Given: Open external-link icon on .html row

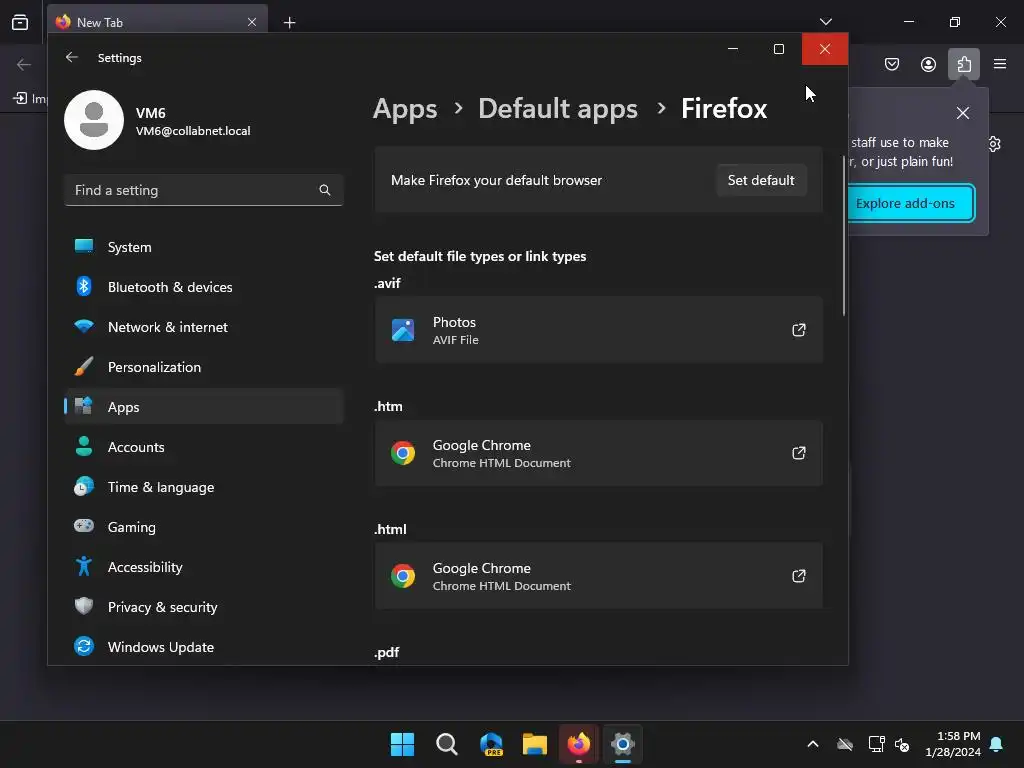Looking at the screenshot, I should (x=799, y=576).
